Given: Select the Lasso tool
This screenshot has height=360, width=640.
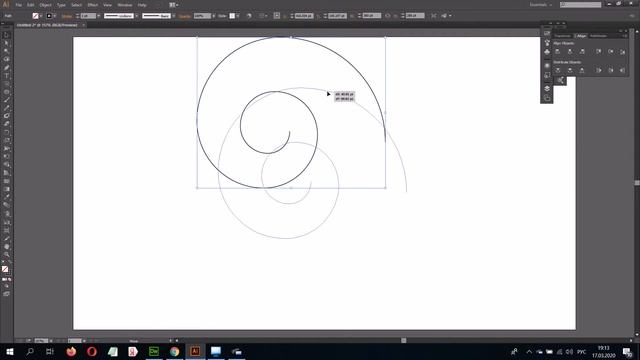Looking at the screenshot, I should click(x=6, y=60).
